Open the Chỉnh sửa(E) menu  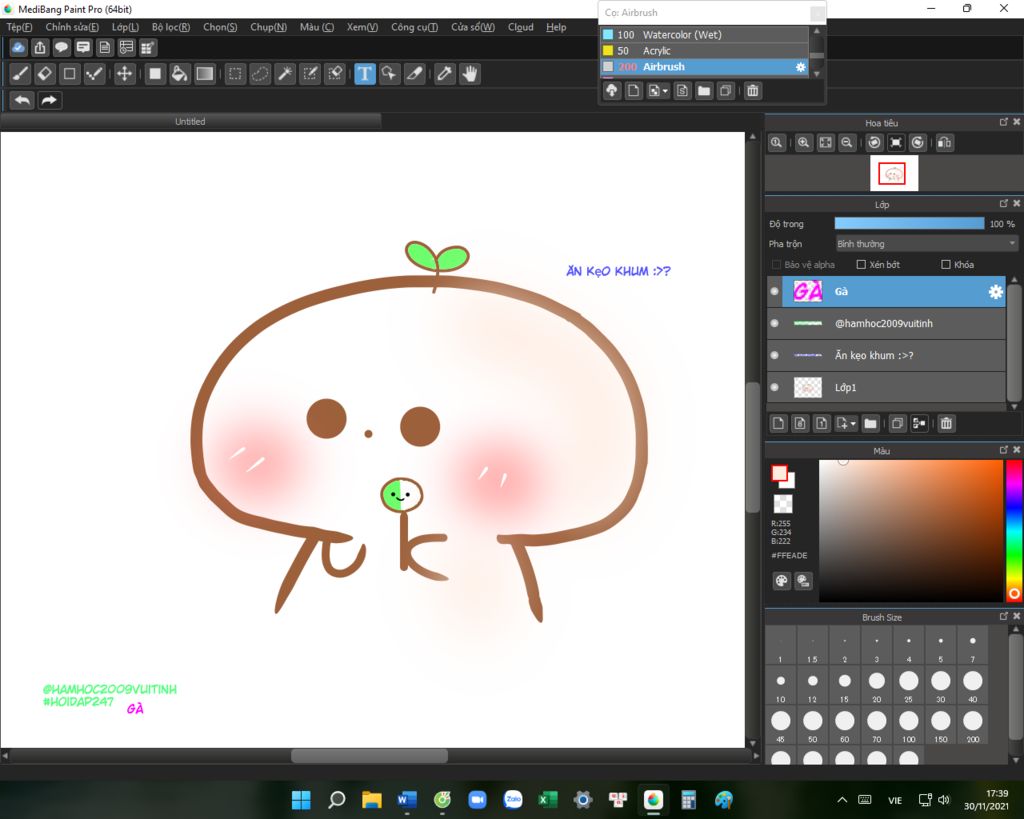72,27
